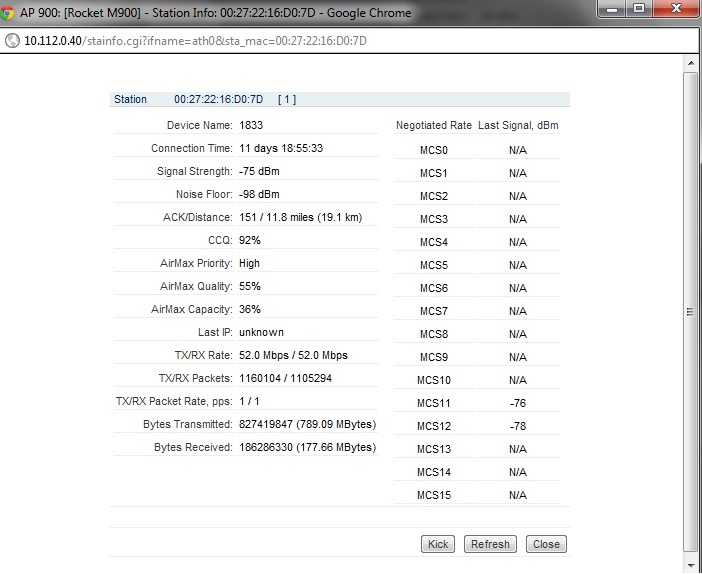Screen dimensions: 702x574
Task: Click the MCS13 rate row
Action: coord(477,449)
